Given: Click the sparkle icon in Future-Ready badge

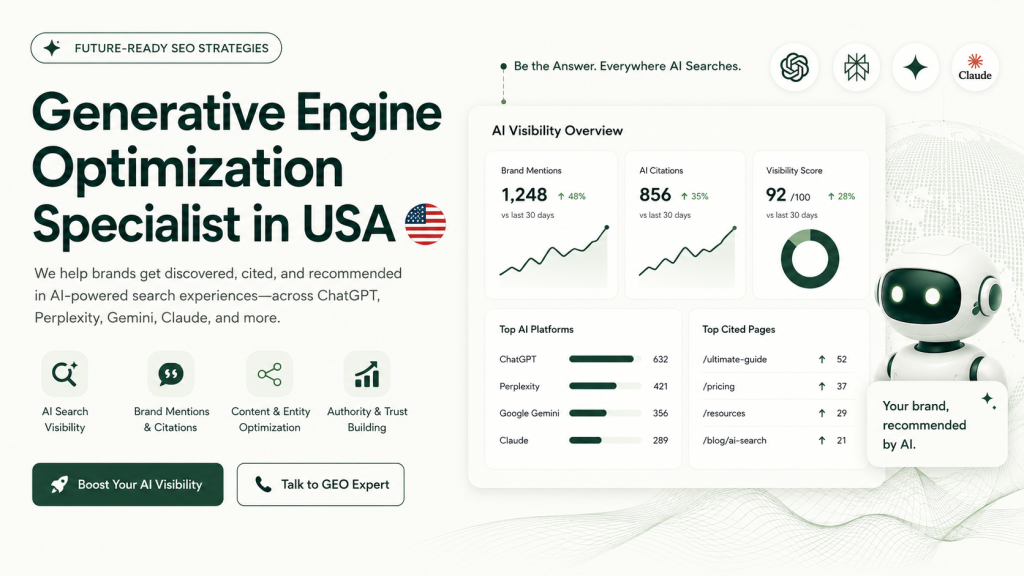Looking at the screenshot, I should 52,48.
